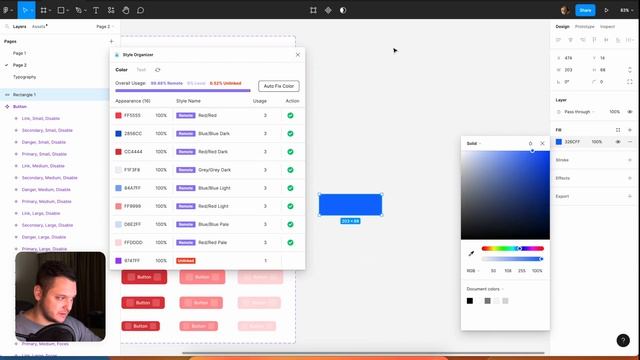This screenshot has width=640, height=360.
Task: Add a new fill with plus
Action: pyautogui.click(x=629, y=130)
